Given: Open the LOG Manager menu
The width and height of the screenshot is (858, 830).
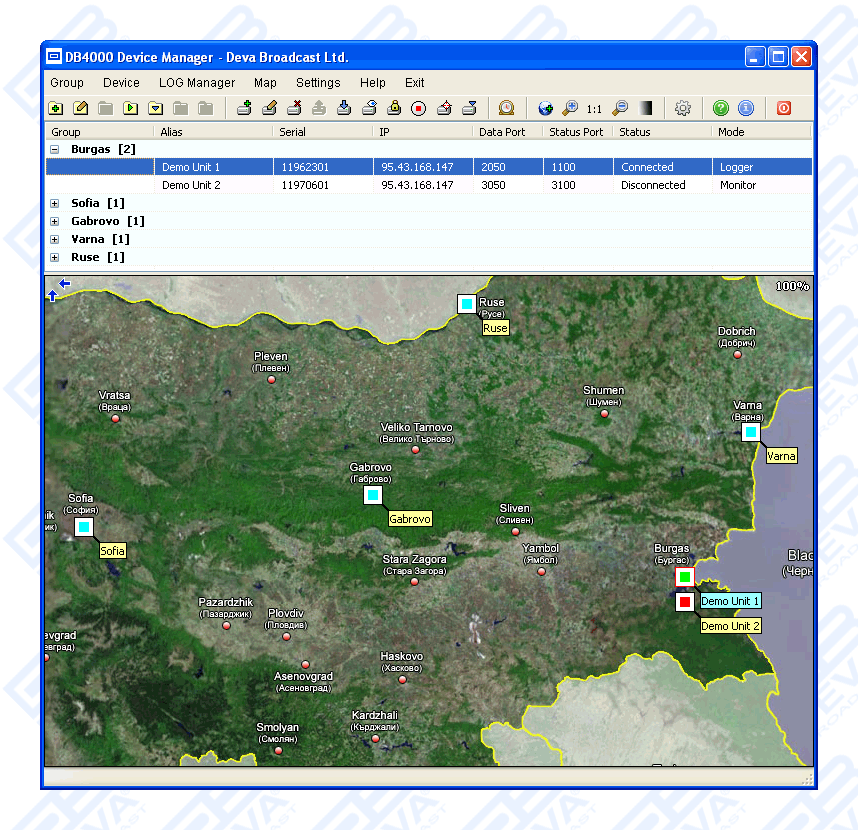Looking at the screenshot, I should tap(197, 83).
